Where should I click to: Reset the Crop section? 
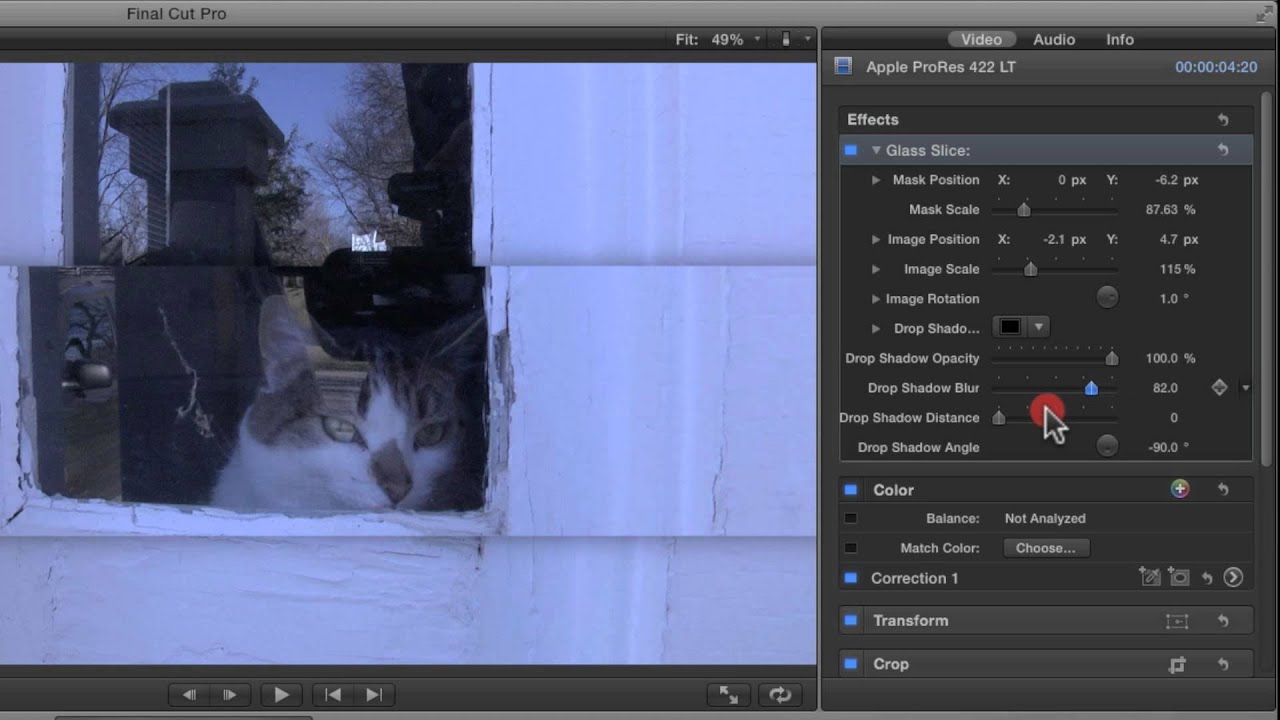(x=1222, y=664)
